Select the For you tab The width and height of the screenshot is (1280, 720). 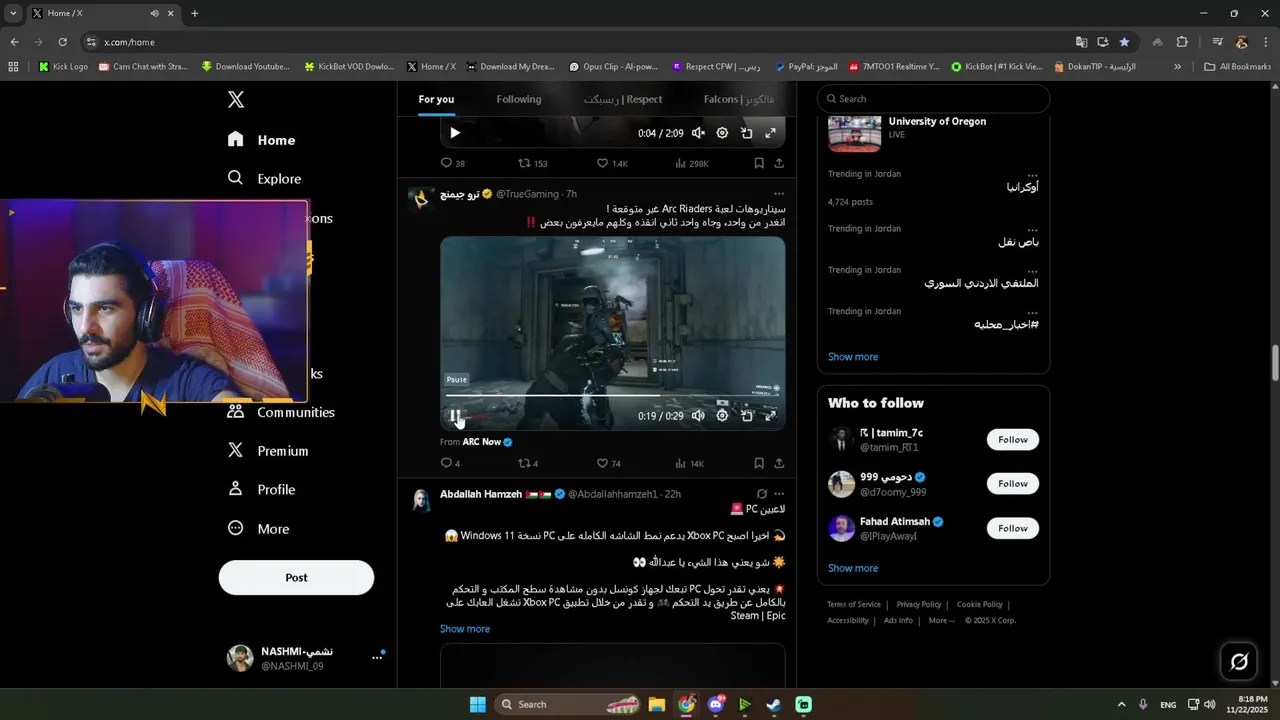point(436,99)
